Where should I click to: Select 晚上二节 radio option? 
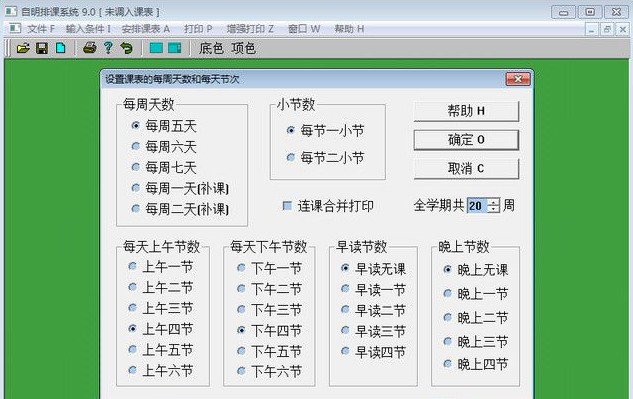(x=476, y=318)
